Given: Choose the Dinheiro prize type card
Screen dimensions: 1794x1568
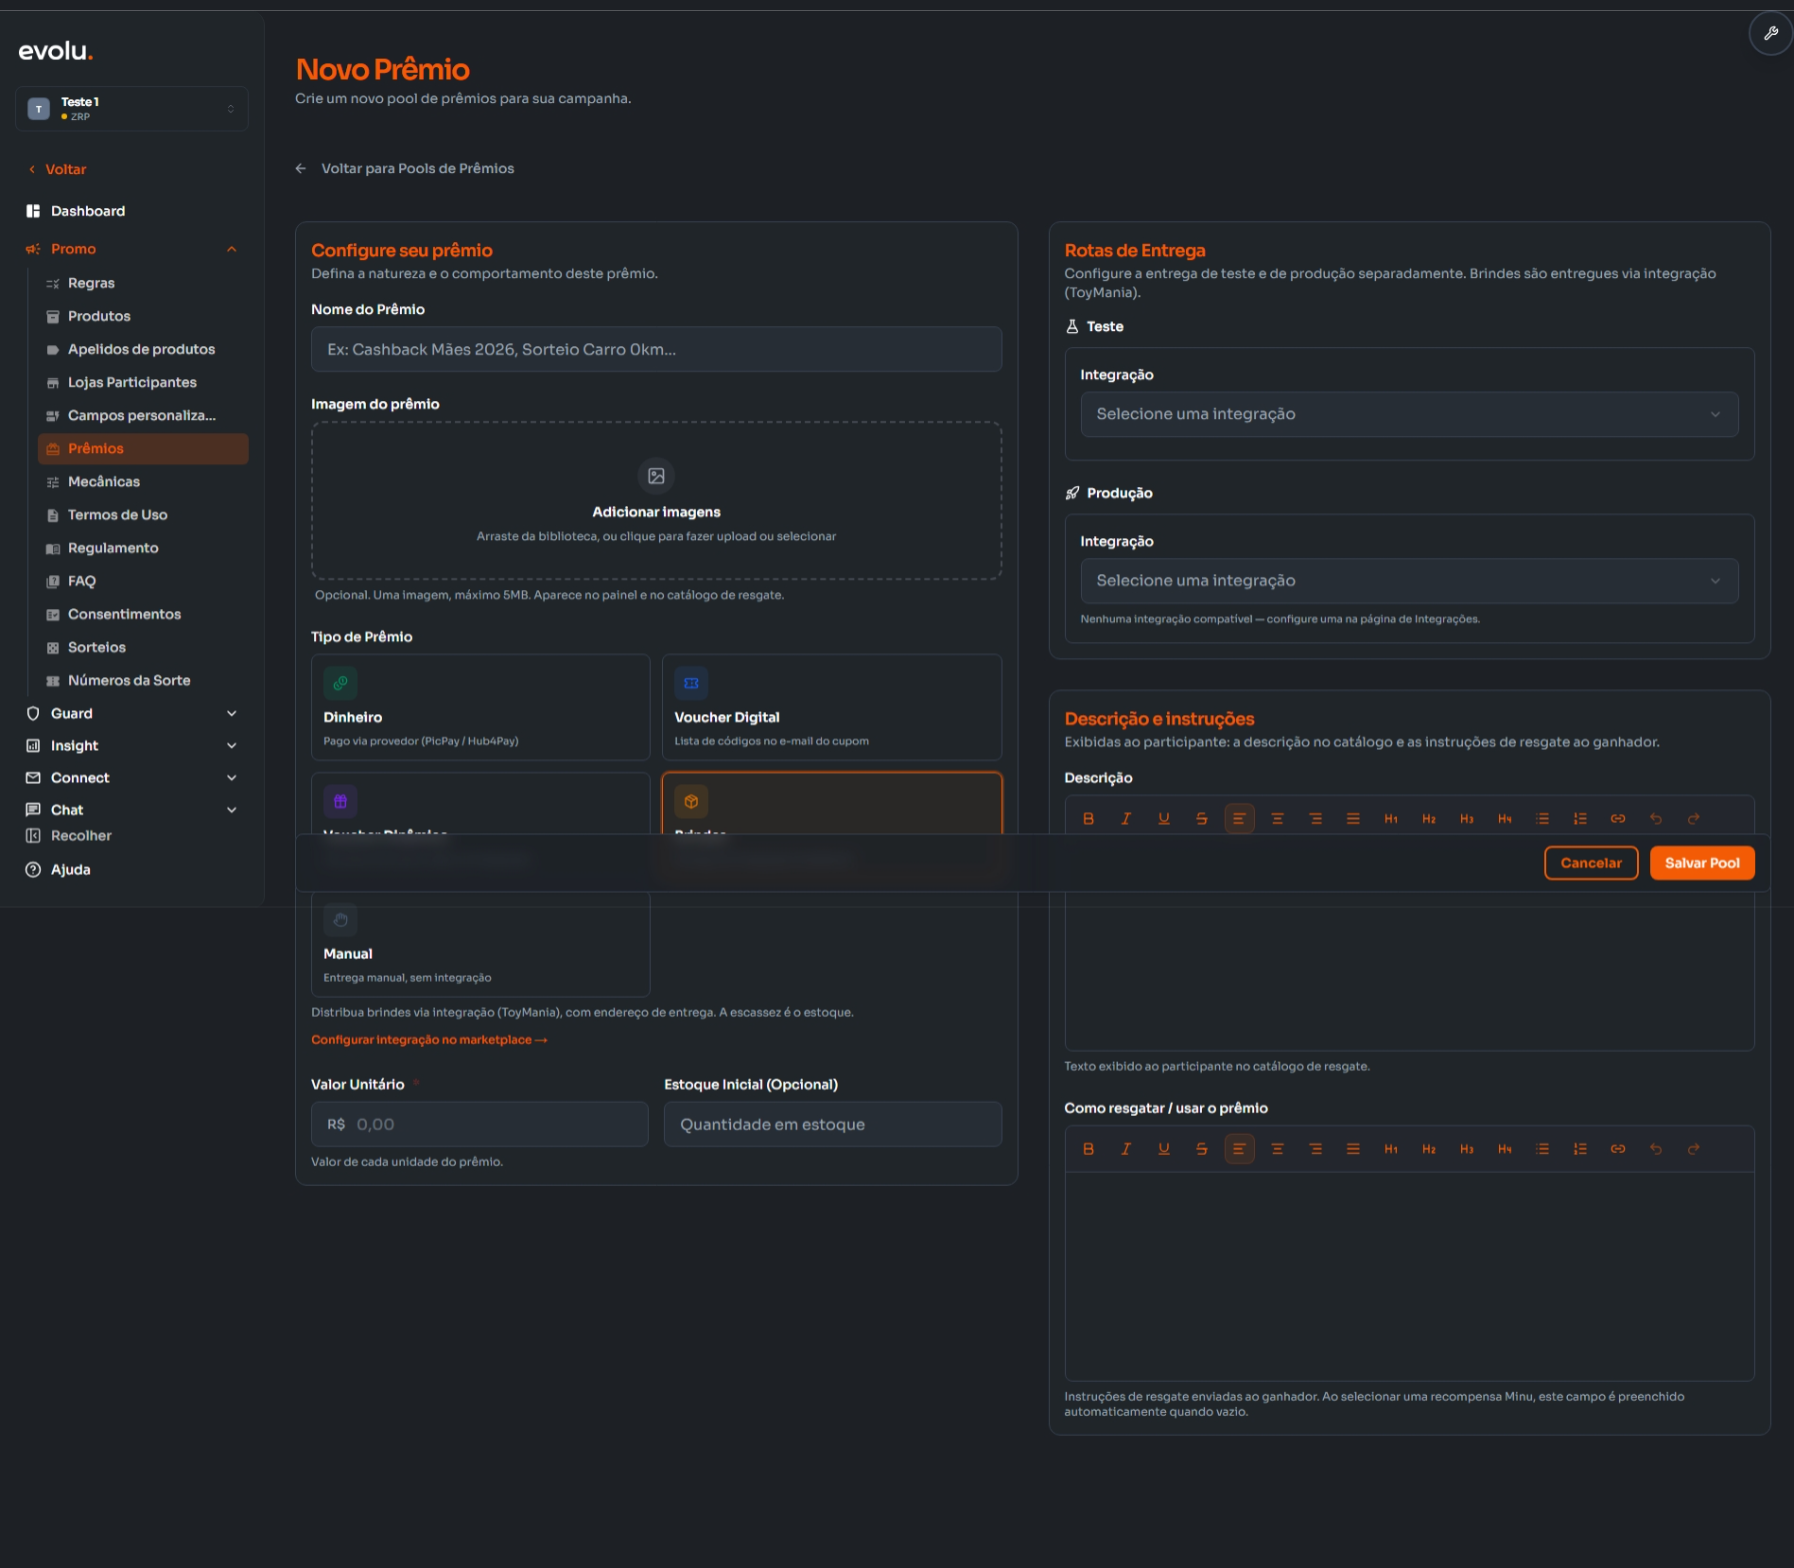Looking at the screenshot, I should point(480,707).
